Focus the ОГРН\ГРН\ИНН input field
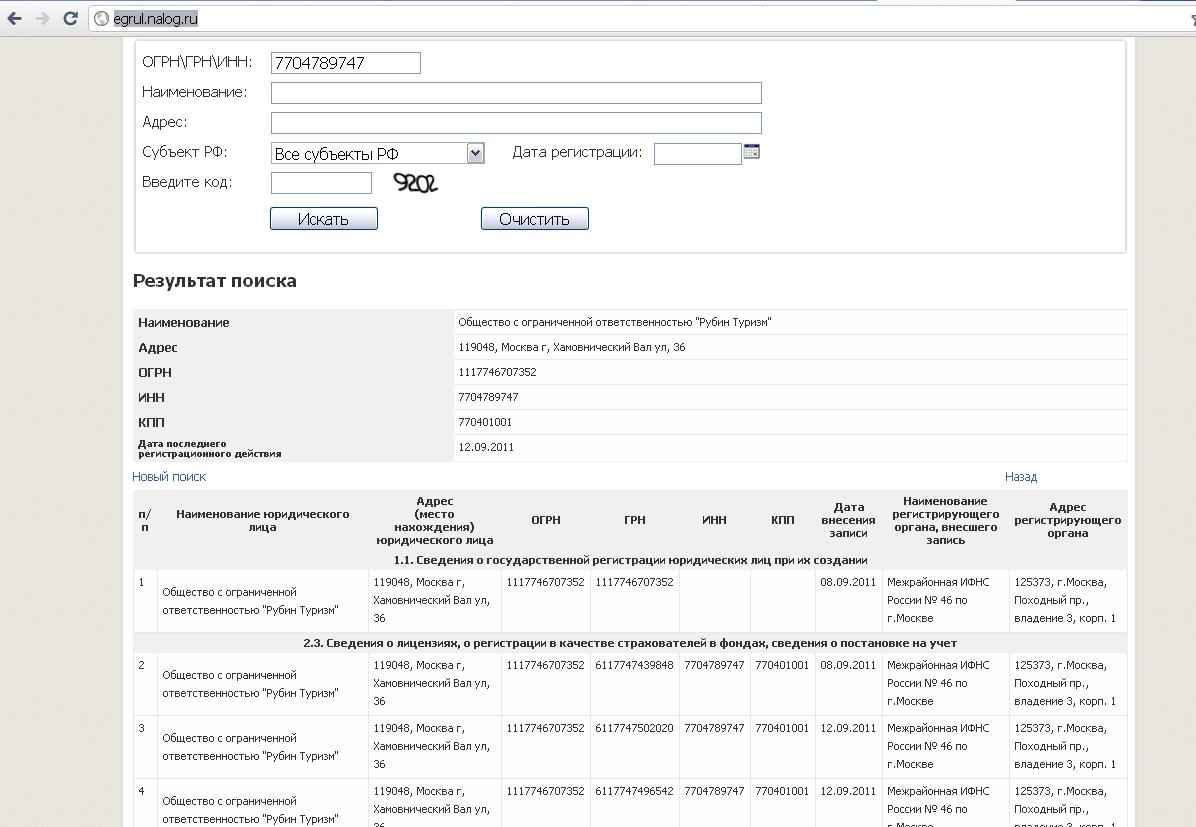The image size is (1196, 827). 345,63
